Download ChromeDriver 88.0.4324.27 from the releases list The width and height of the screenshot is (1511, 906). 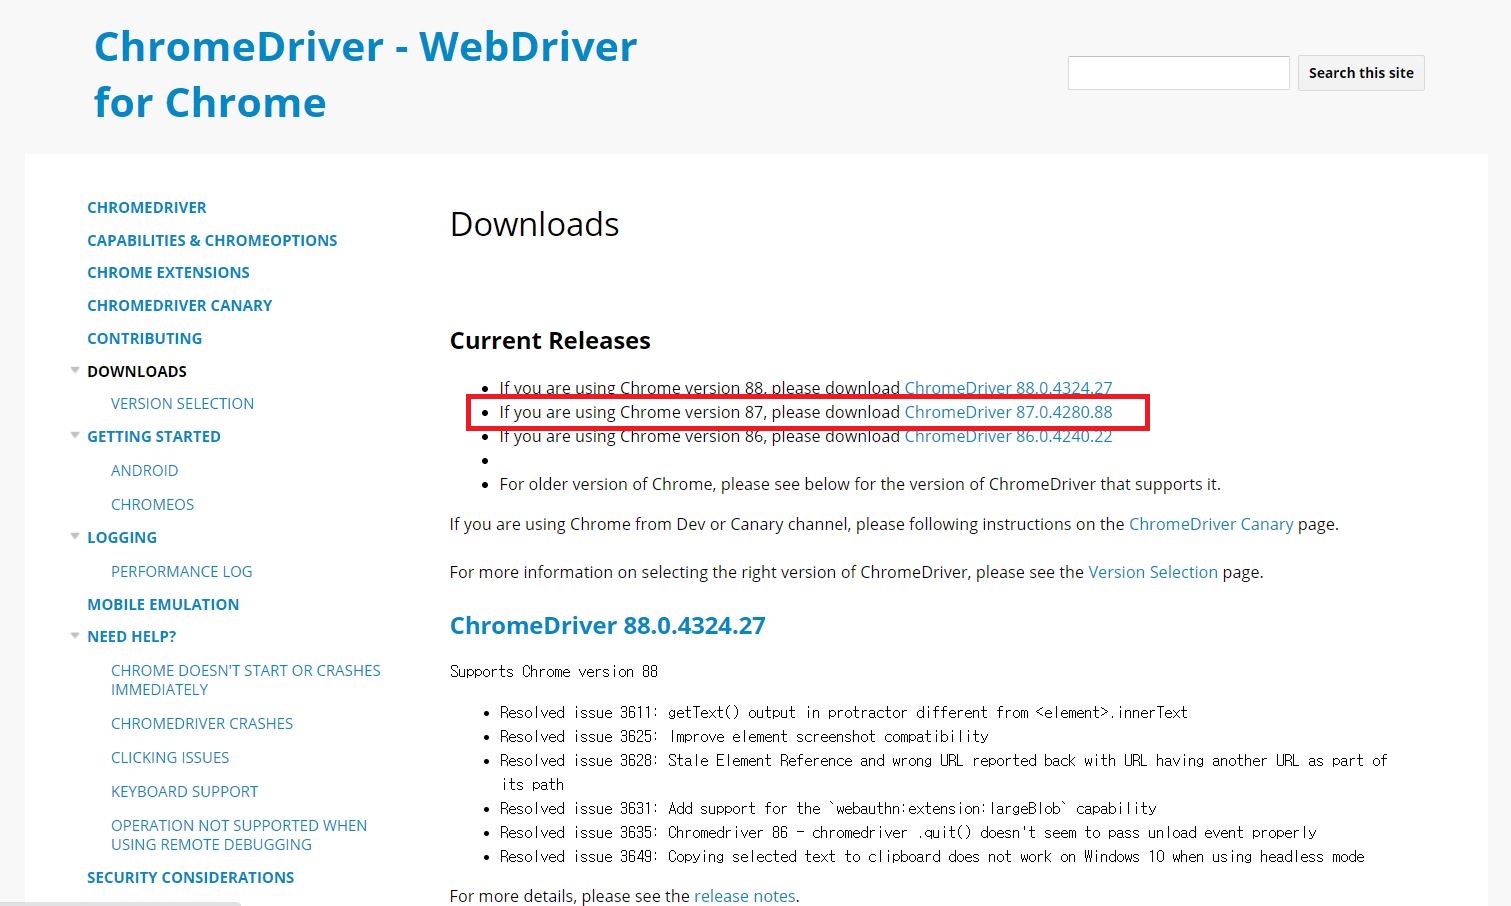[1008, 388]
